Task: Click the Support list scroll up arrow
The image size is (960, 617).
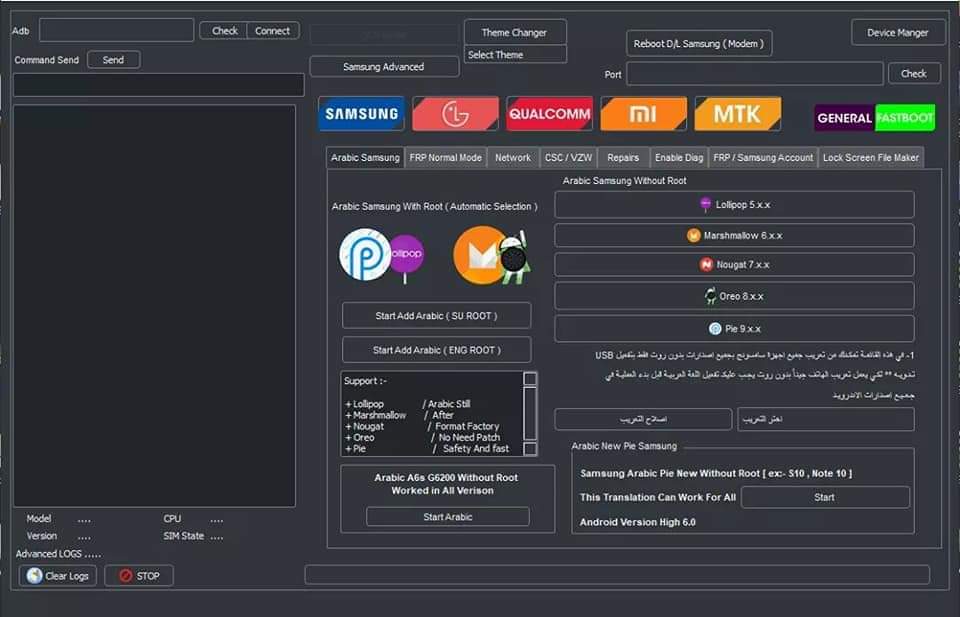Action: 530,378
